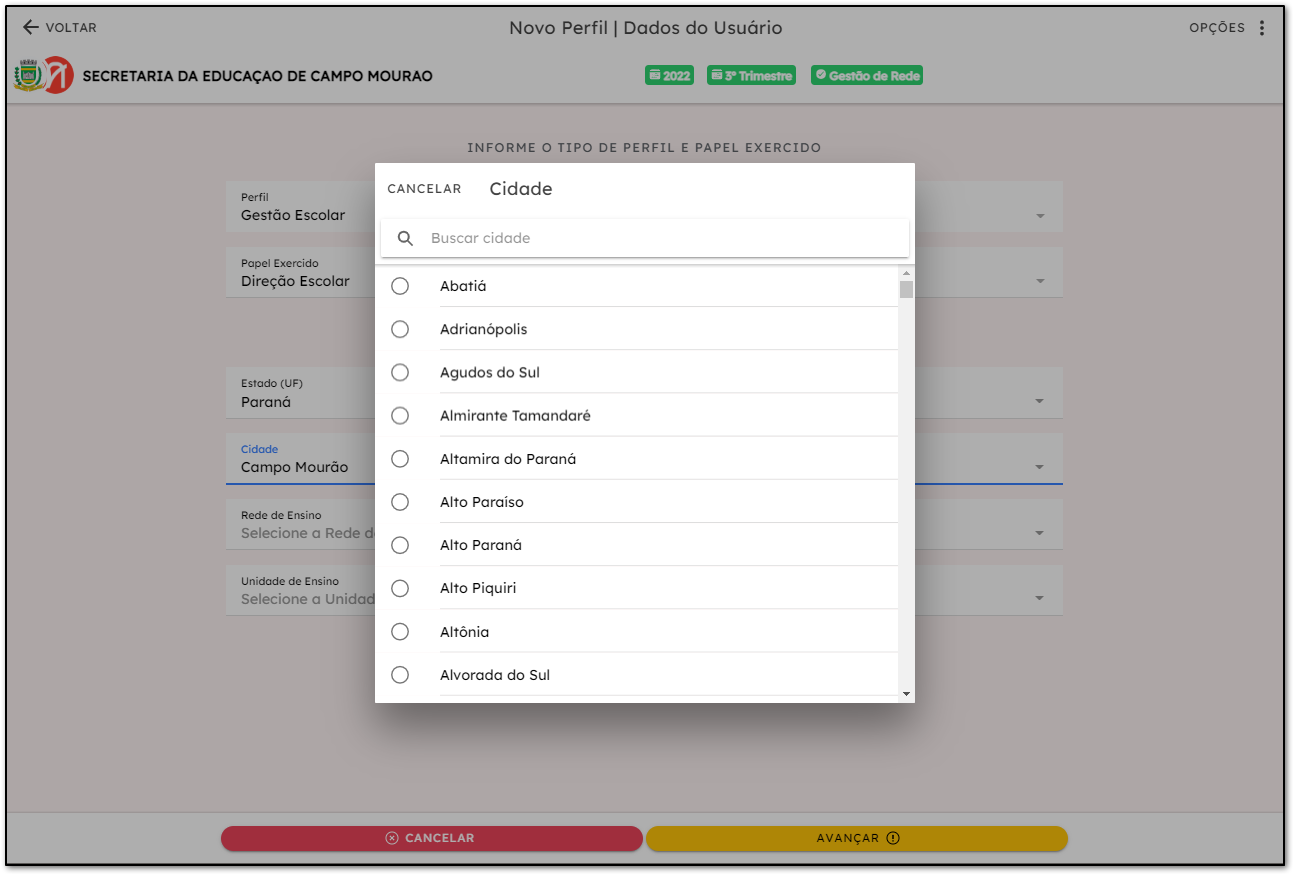Click the Buscar cidade search field

[645, 238]
